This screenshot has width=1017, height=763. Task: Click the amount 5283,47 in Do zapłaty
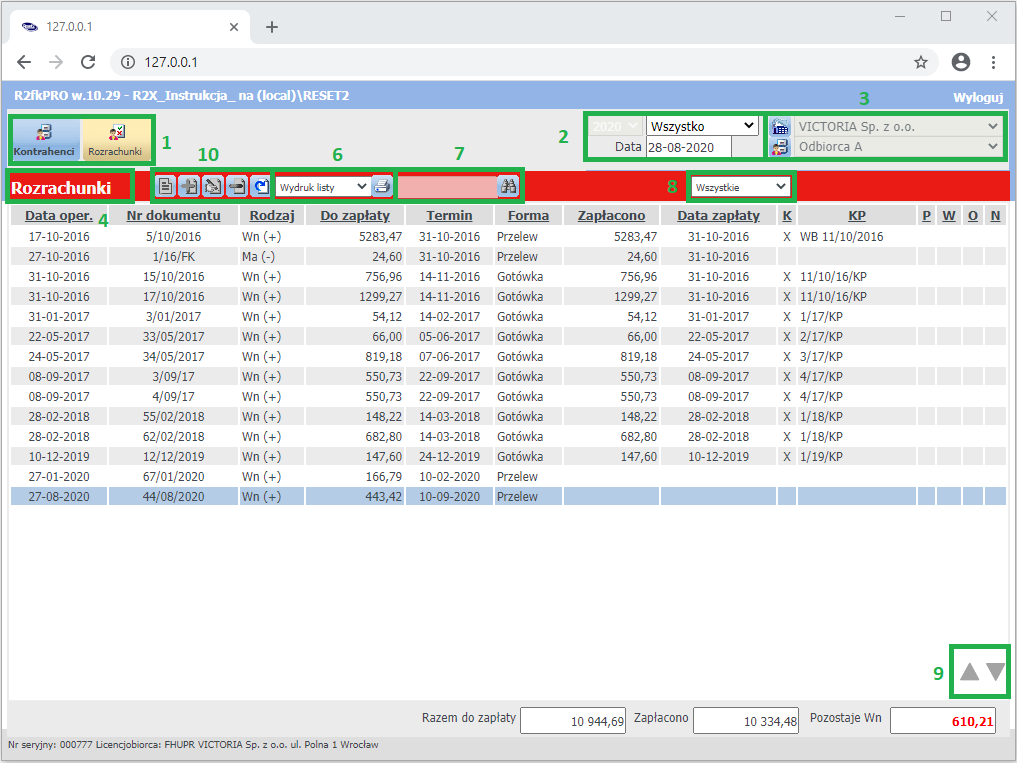380,237
